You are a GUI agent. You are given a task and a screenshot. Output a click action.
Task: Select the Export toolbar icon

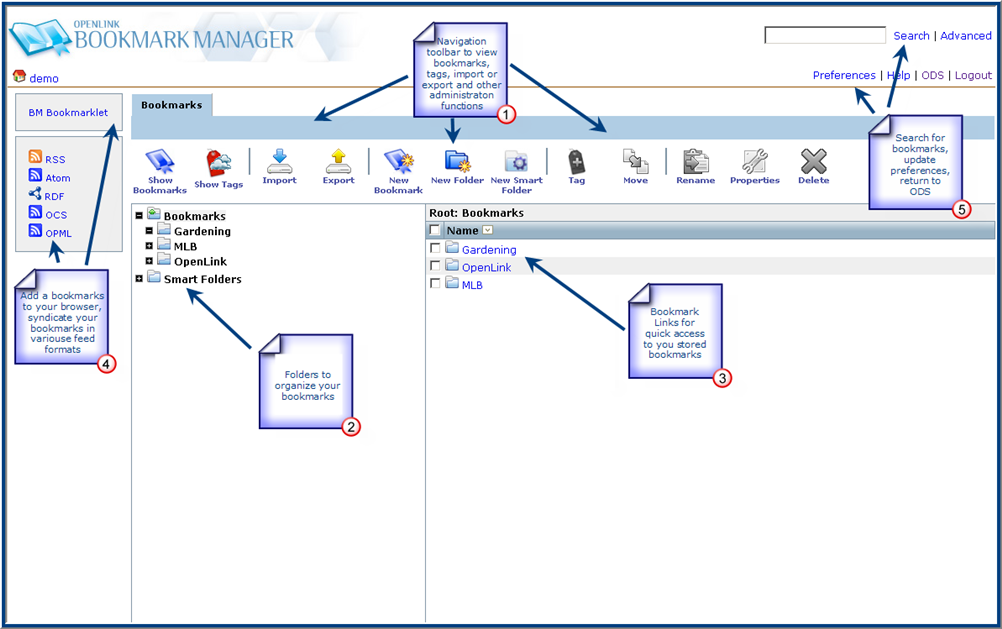[x=338, y=161]
